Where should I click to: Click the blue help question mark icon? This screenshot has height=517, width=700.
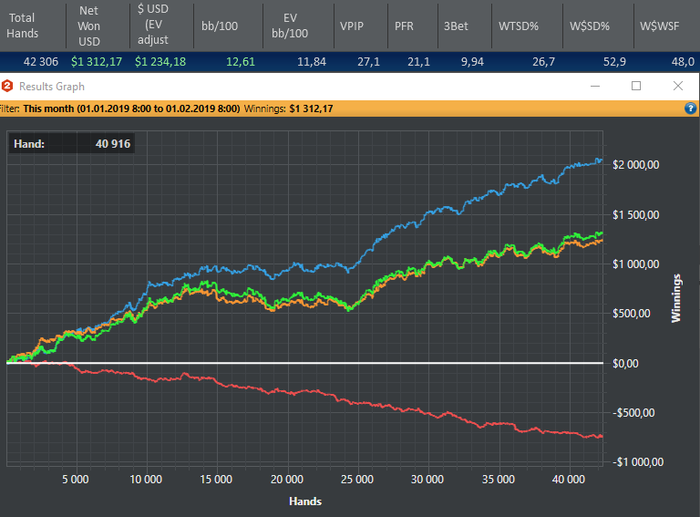pos(690,108)
